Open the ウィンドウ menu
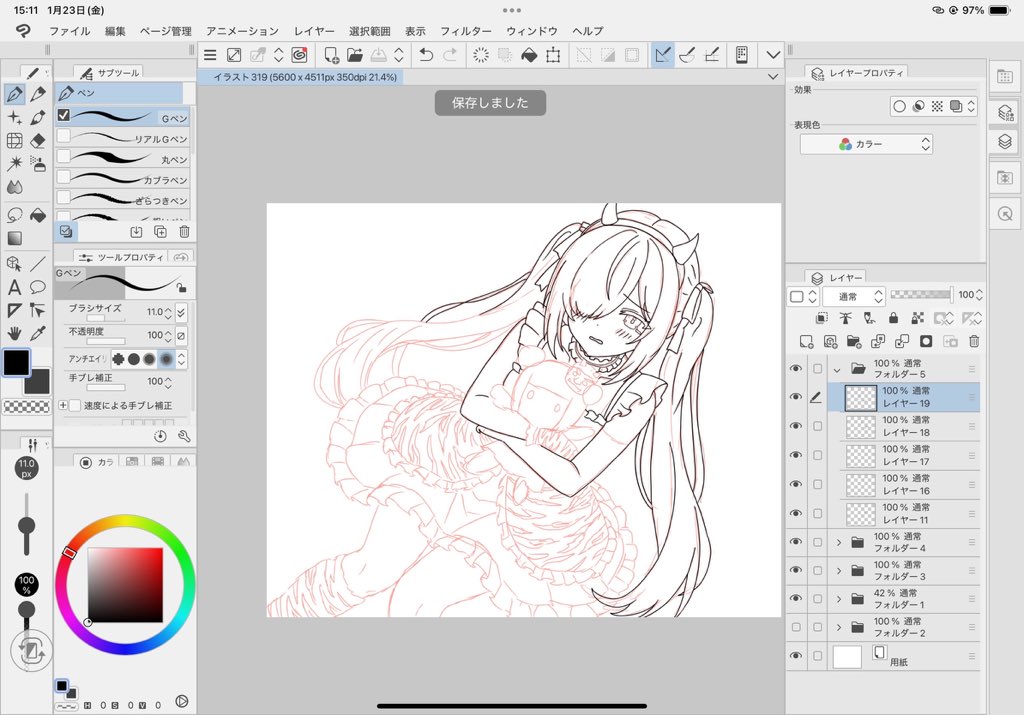This screenshot has height=715, width=1024. (x=532, y=31)
